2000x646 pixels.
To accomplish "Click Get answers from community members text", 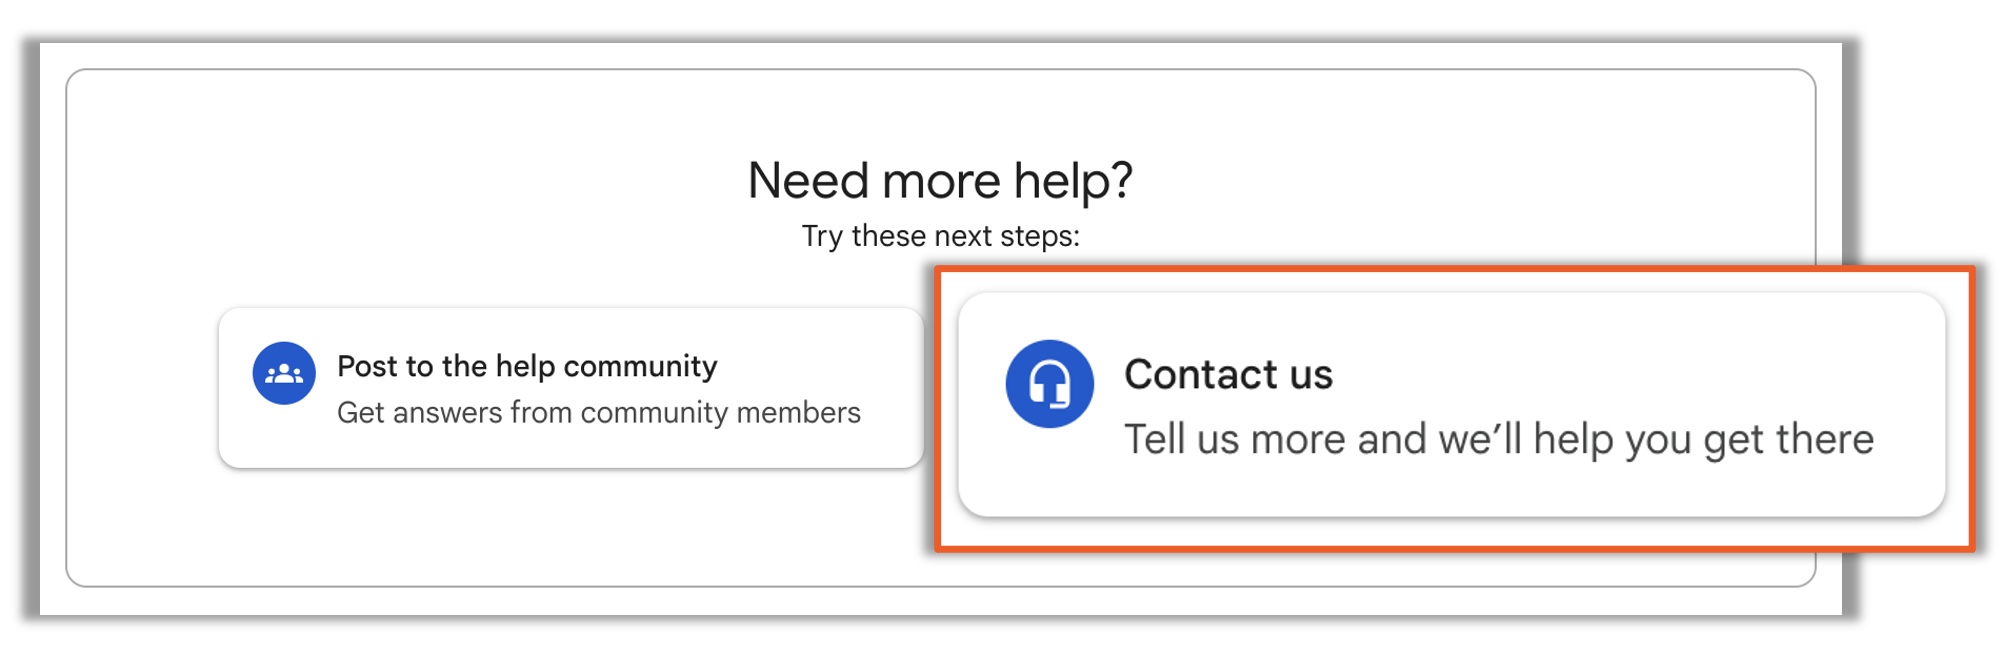I will pos(601,410).
